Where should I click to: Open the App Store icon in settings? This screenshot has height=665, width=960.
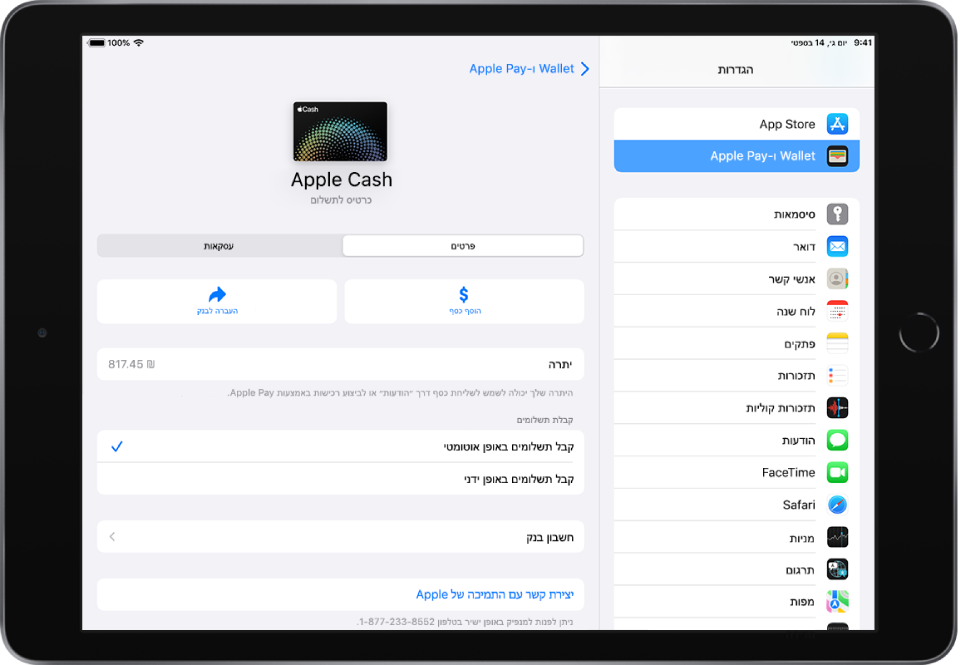coord(837,124)
